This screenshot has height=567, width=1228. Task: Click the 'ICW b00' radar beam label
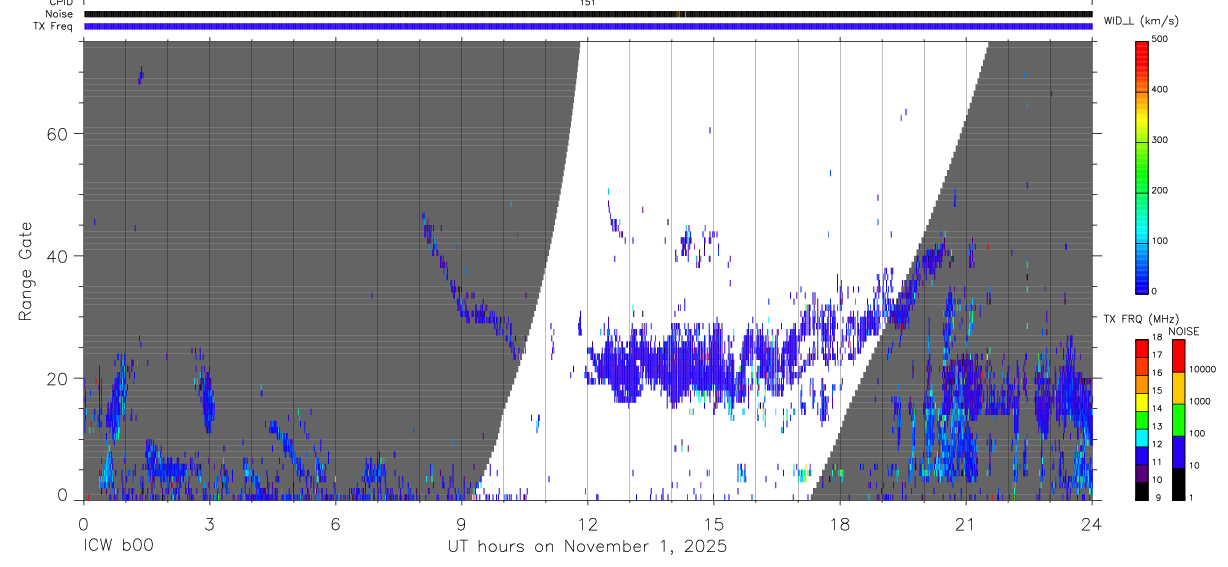coord(118,547)
